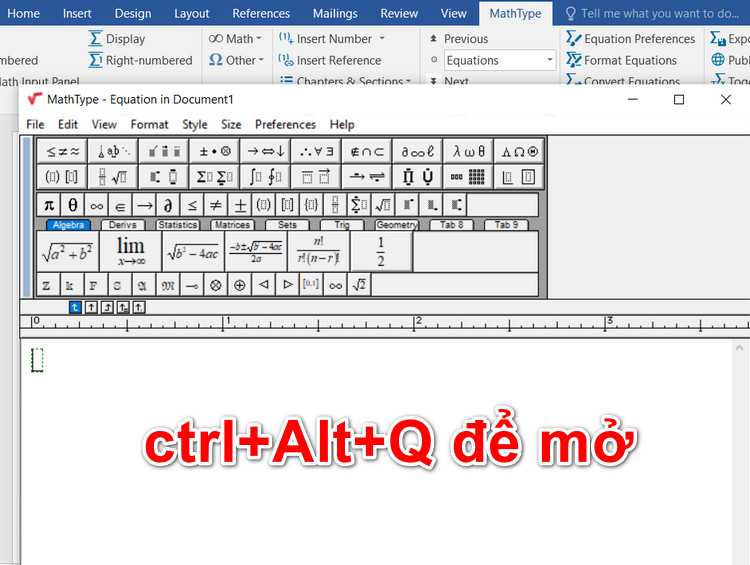Insert quadratic formula expression
This screenshot has width=750, height=565.
pyautogui.click(x=256, y=252)
